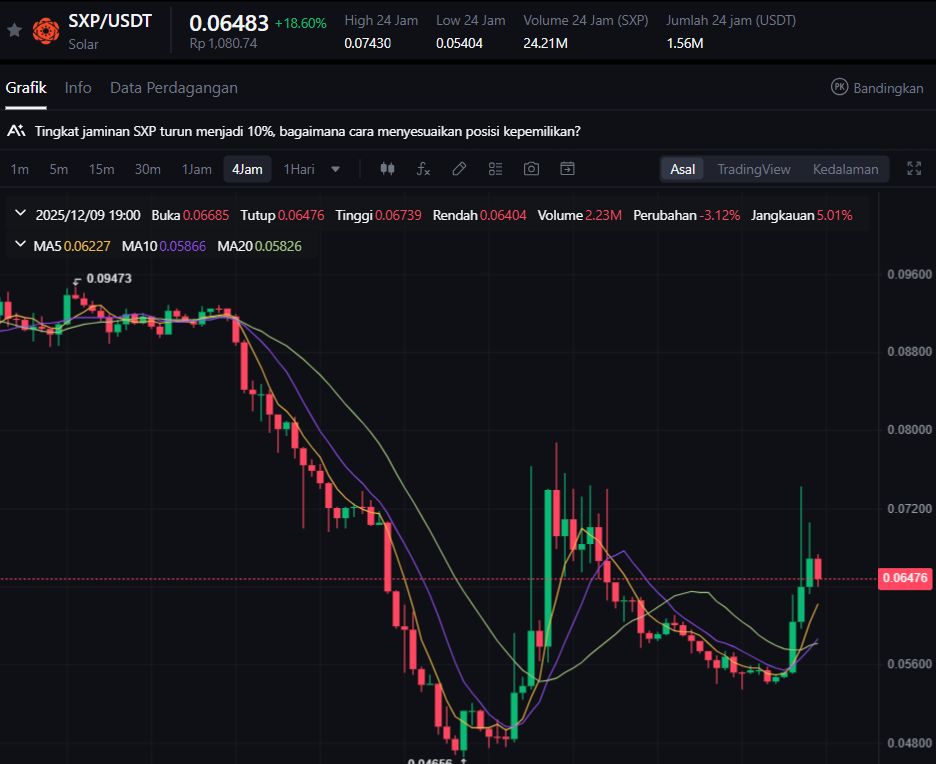
Task: Click the Bandingkan compare button
Action: pos(877,88)
